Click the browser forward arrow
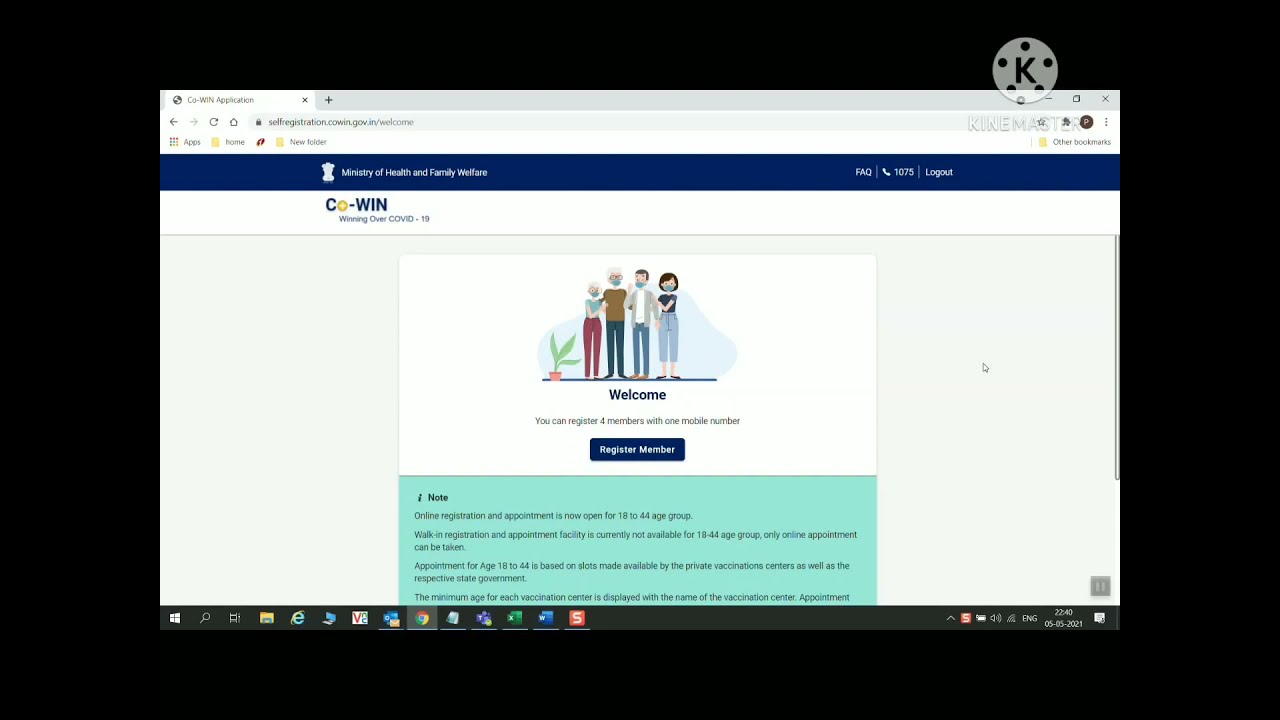1280x720 pixels. [x=194, y=122]
